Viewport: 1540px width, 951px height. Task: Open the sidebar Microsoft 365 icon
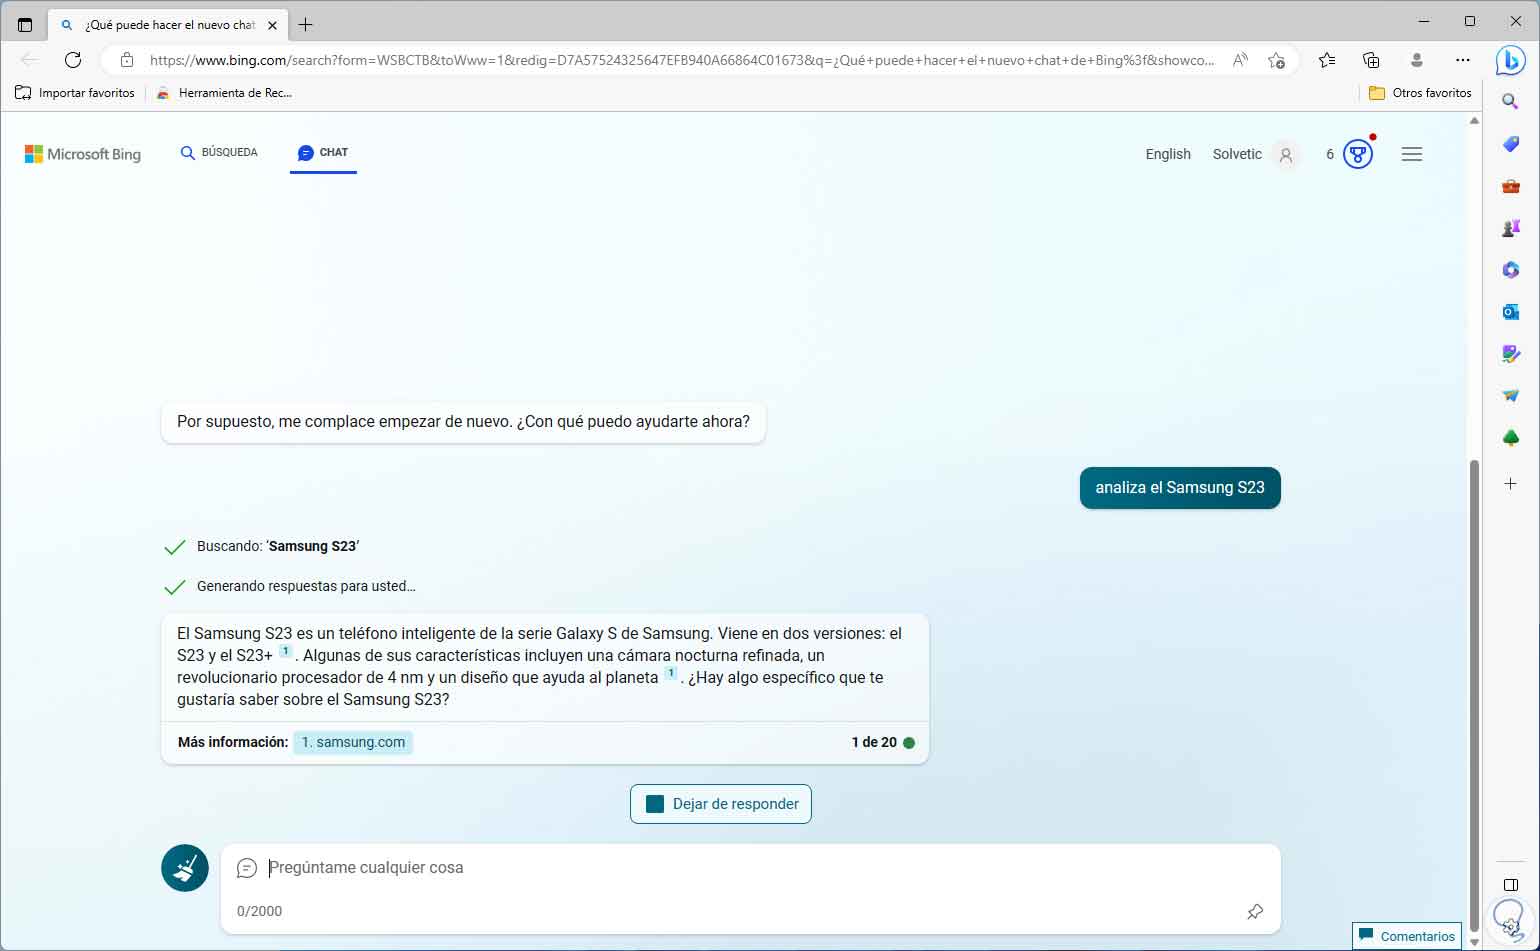(1510, 270)
